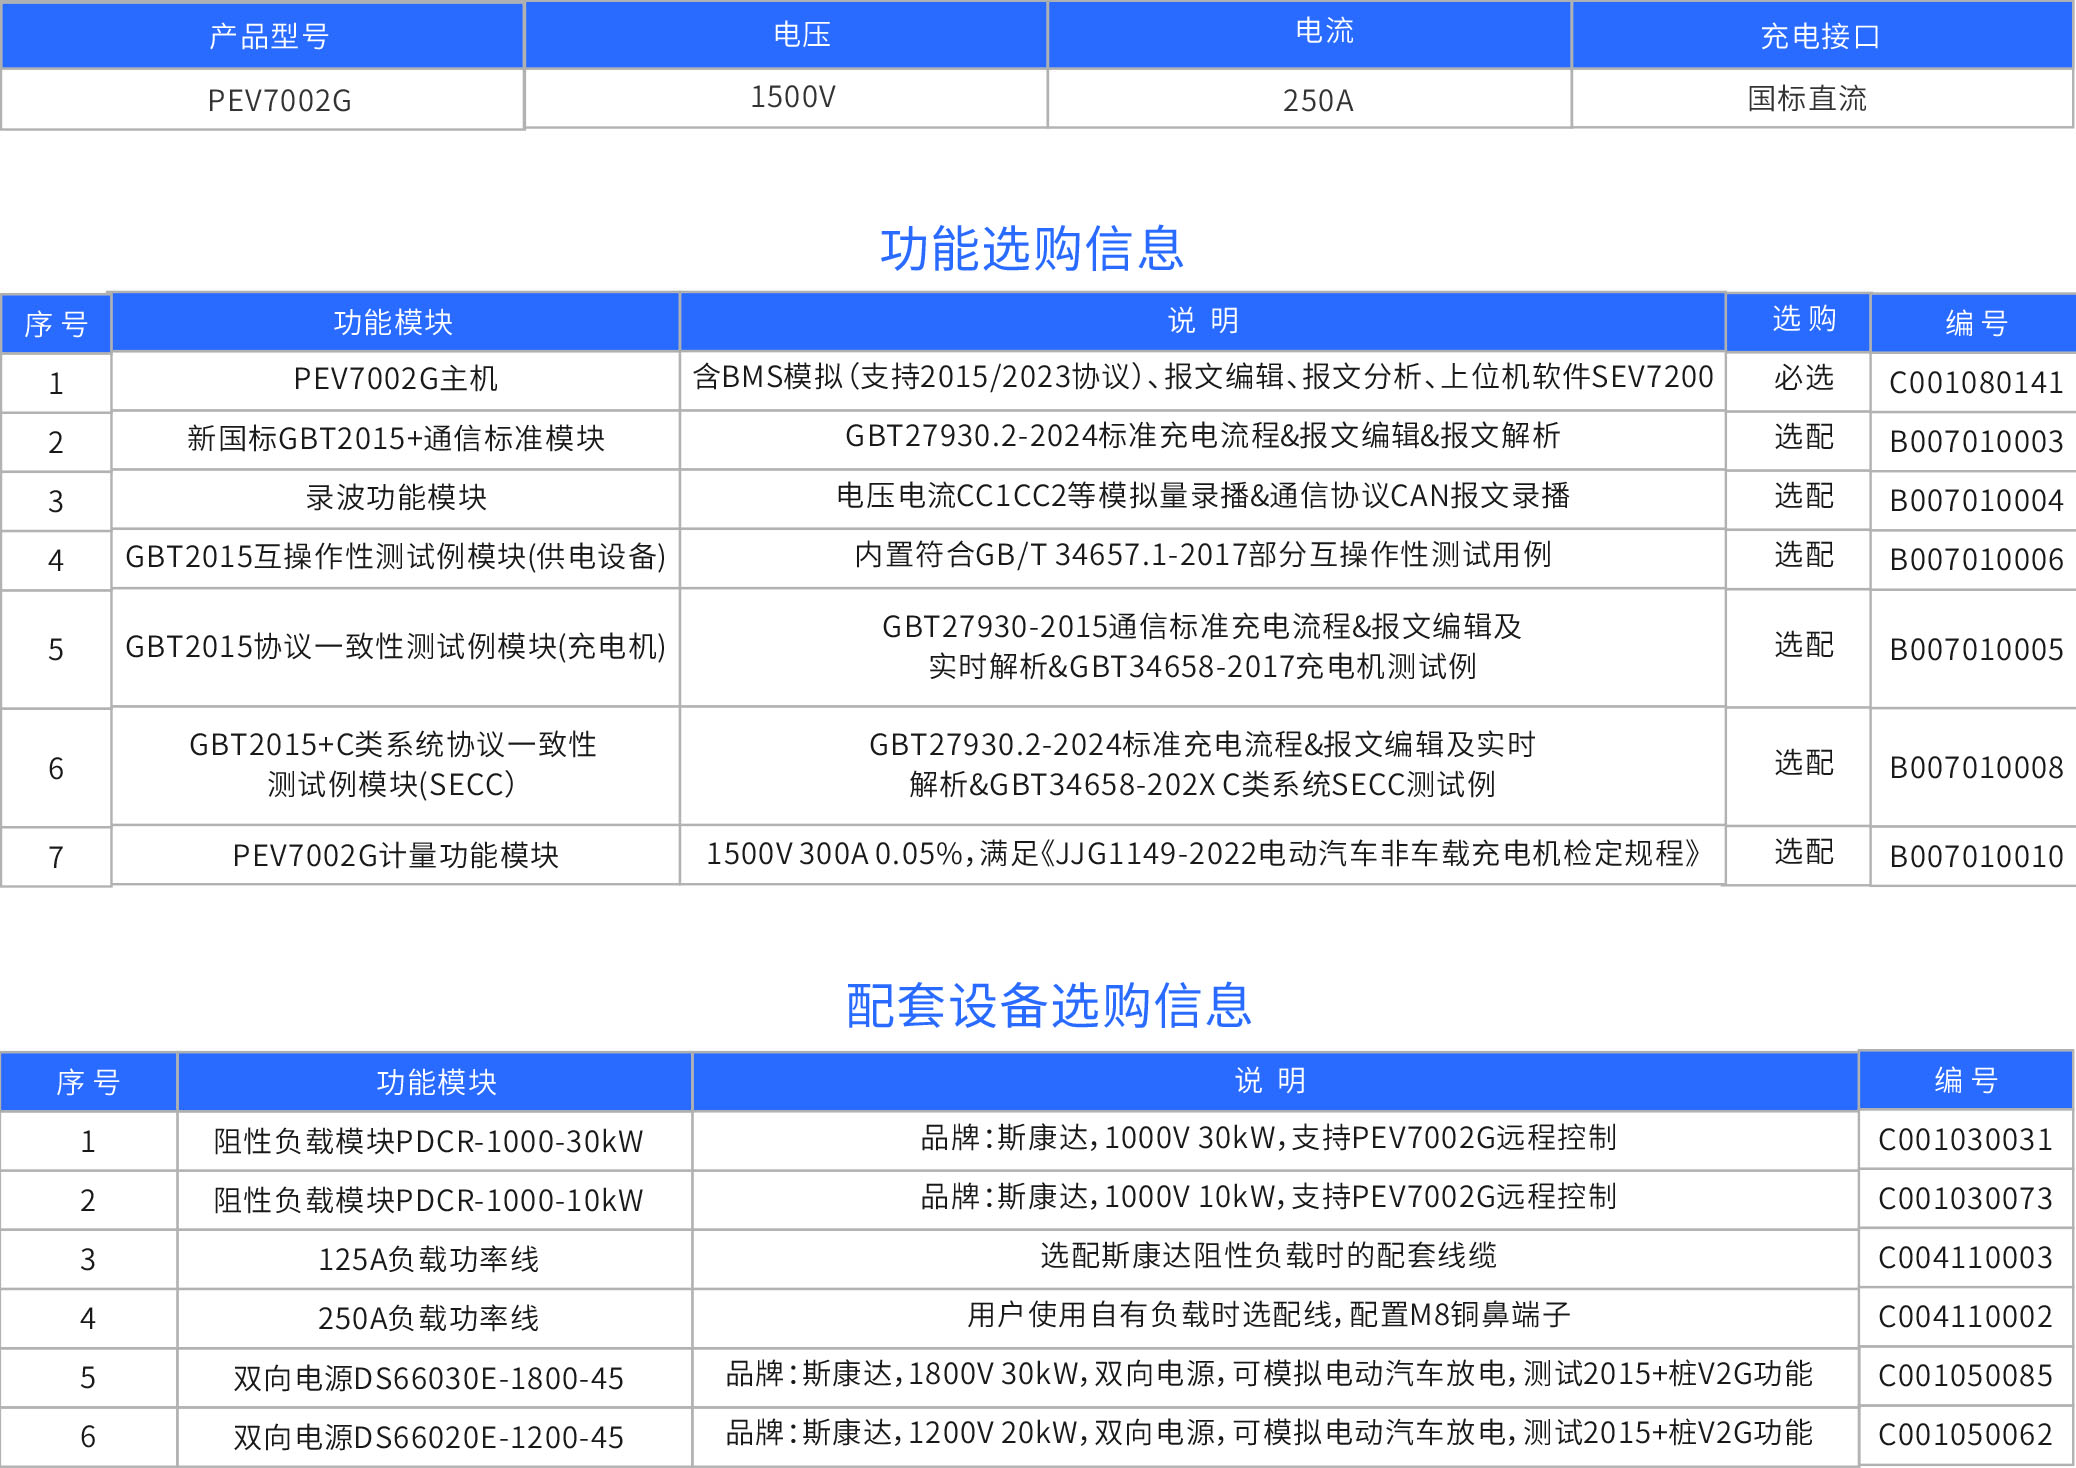Select 阻性负载模块PDCR-1000-30kW row
The width and height of the screenshot is (2076, 1468).
pyautogui.click(x=428, y=1141)
